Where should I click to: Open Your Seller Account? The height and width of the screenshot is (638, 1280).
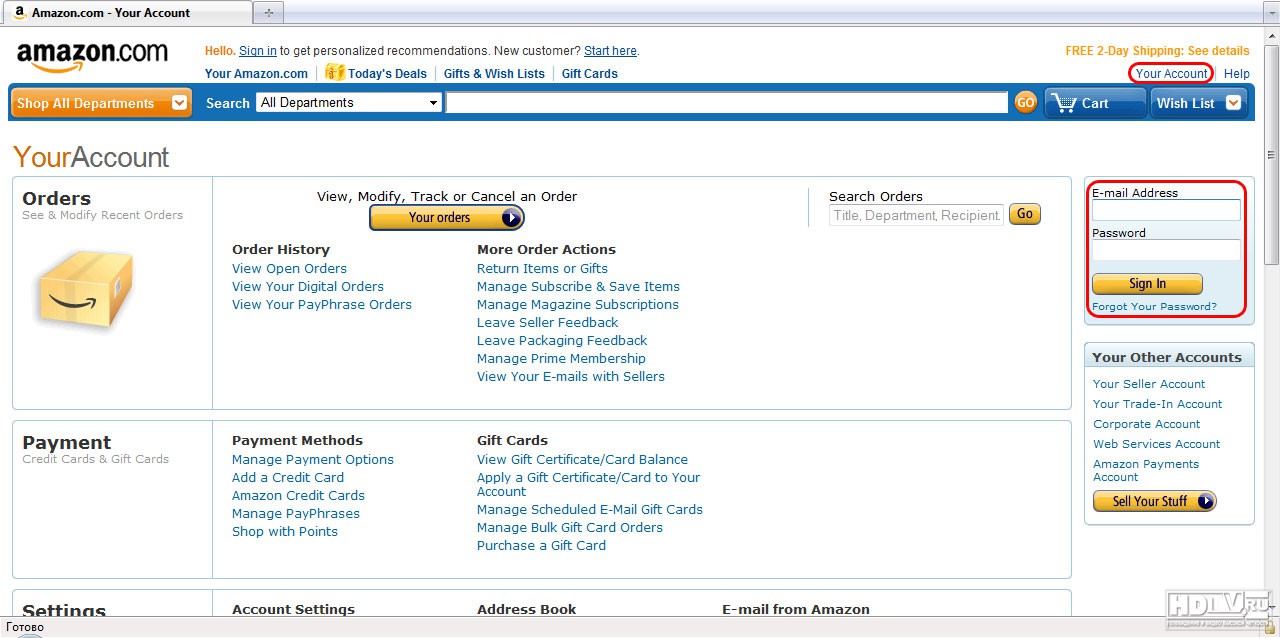pyautogui.click(x=1149, y=384)
